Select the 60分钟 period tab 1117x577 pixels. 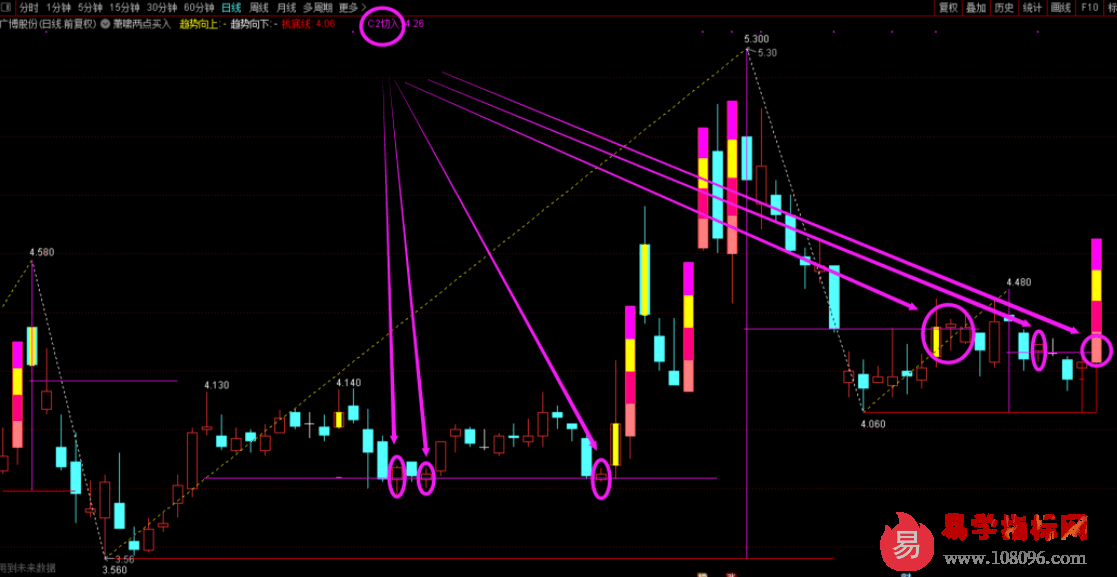(199, 7)
